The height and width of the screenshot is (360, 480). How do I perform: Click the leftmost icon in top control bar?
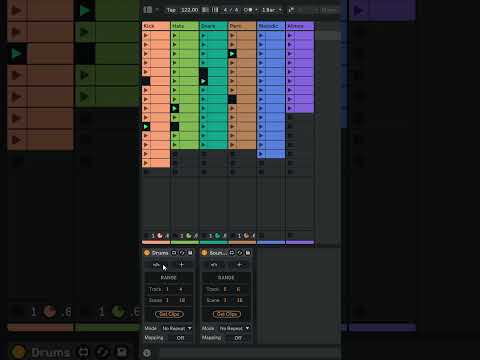(148, 10)
